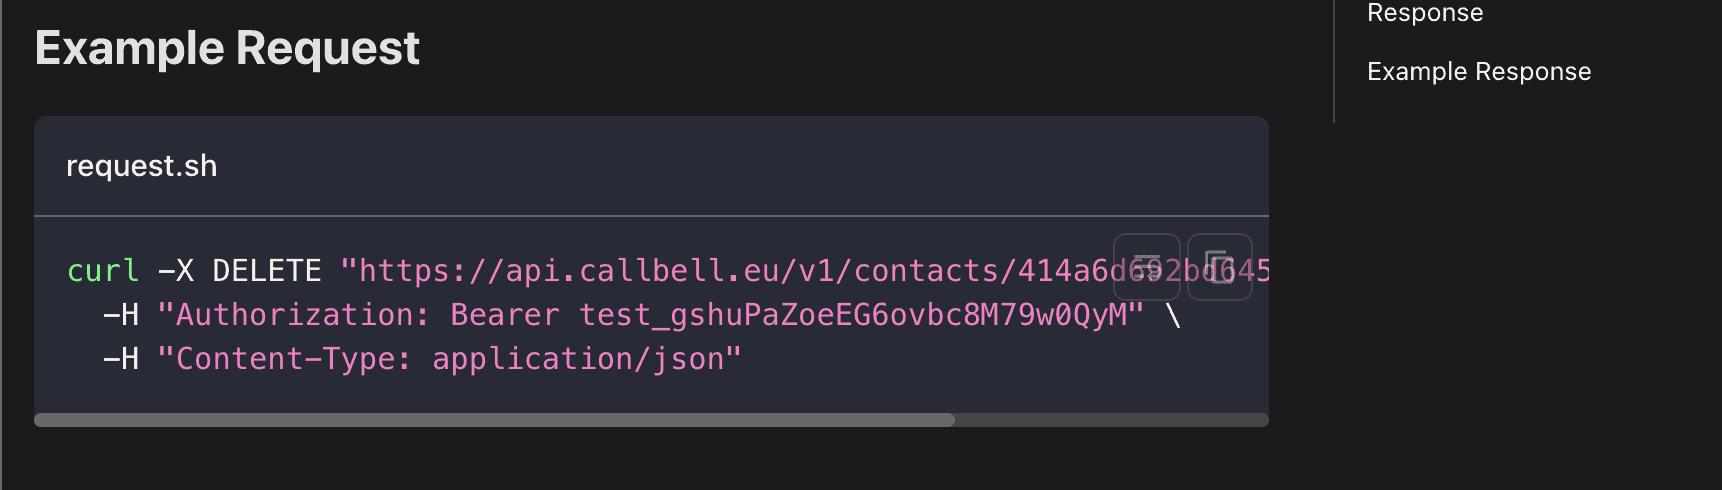The image size is (1722, 490).
Task: Grab the code block's horizontal scrollbar thumb
Action: (x=494, y=420)
